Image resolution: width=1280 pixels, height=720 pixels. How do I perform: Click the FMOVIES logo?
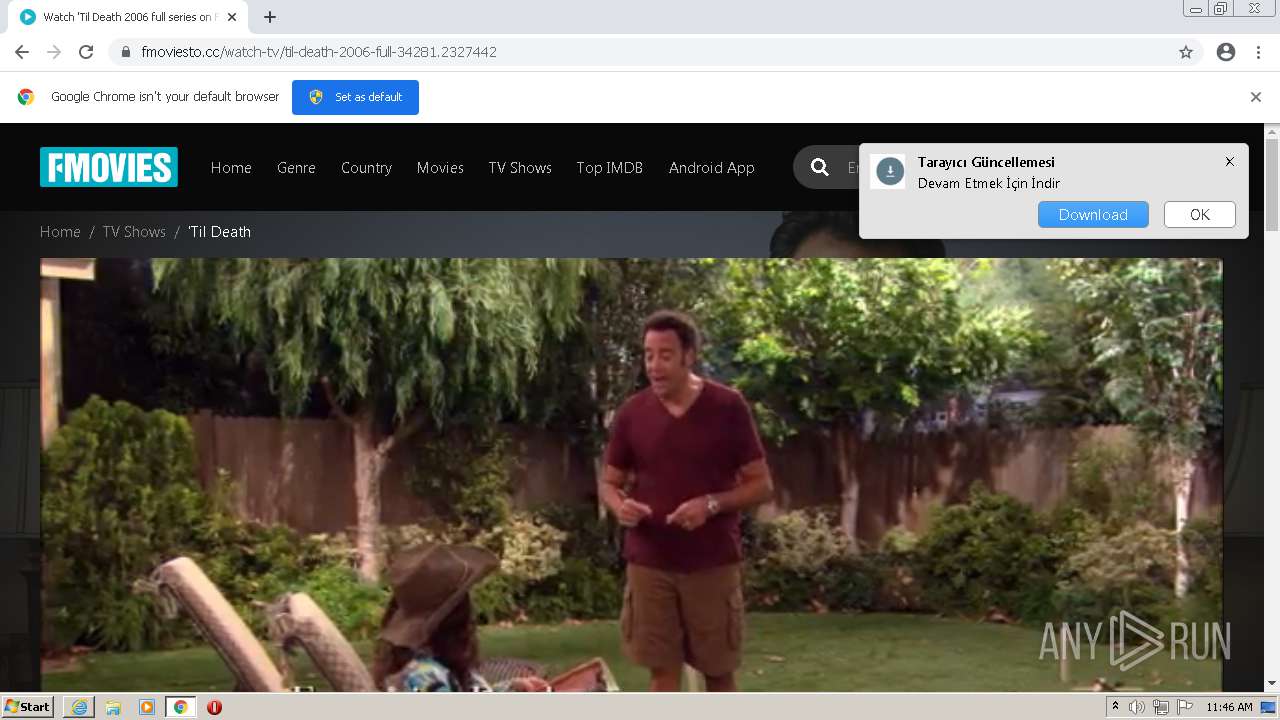point(109,167)
